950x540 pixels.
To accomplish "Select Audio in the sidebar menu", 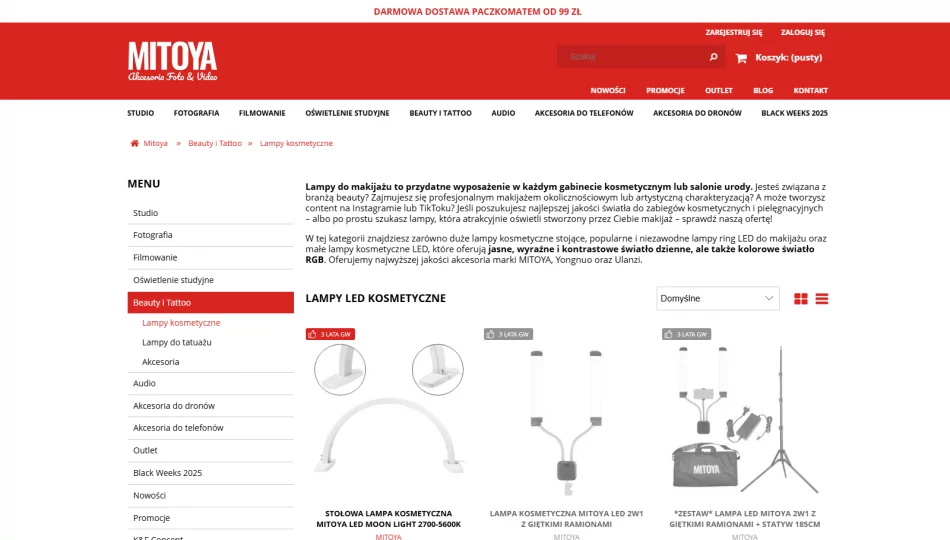I will pyautogui.click(x=210, y=384).
